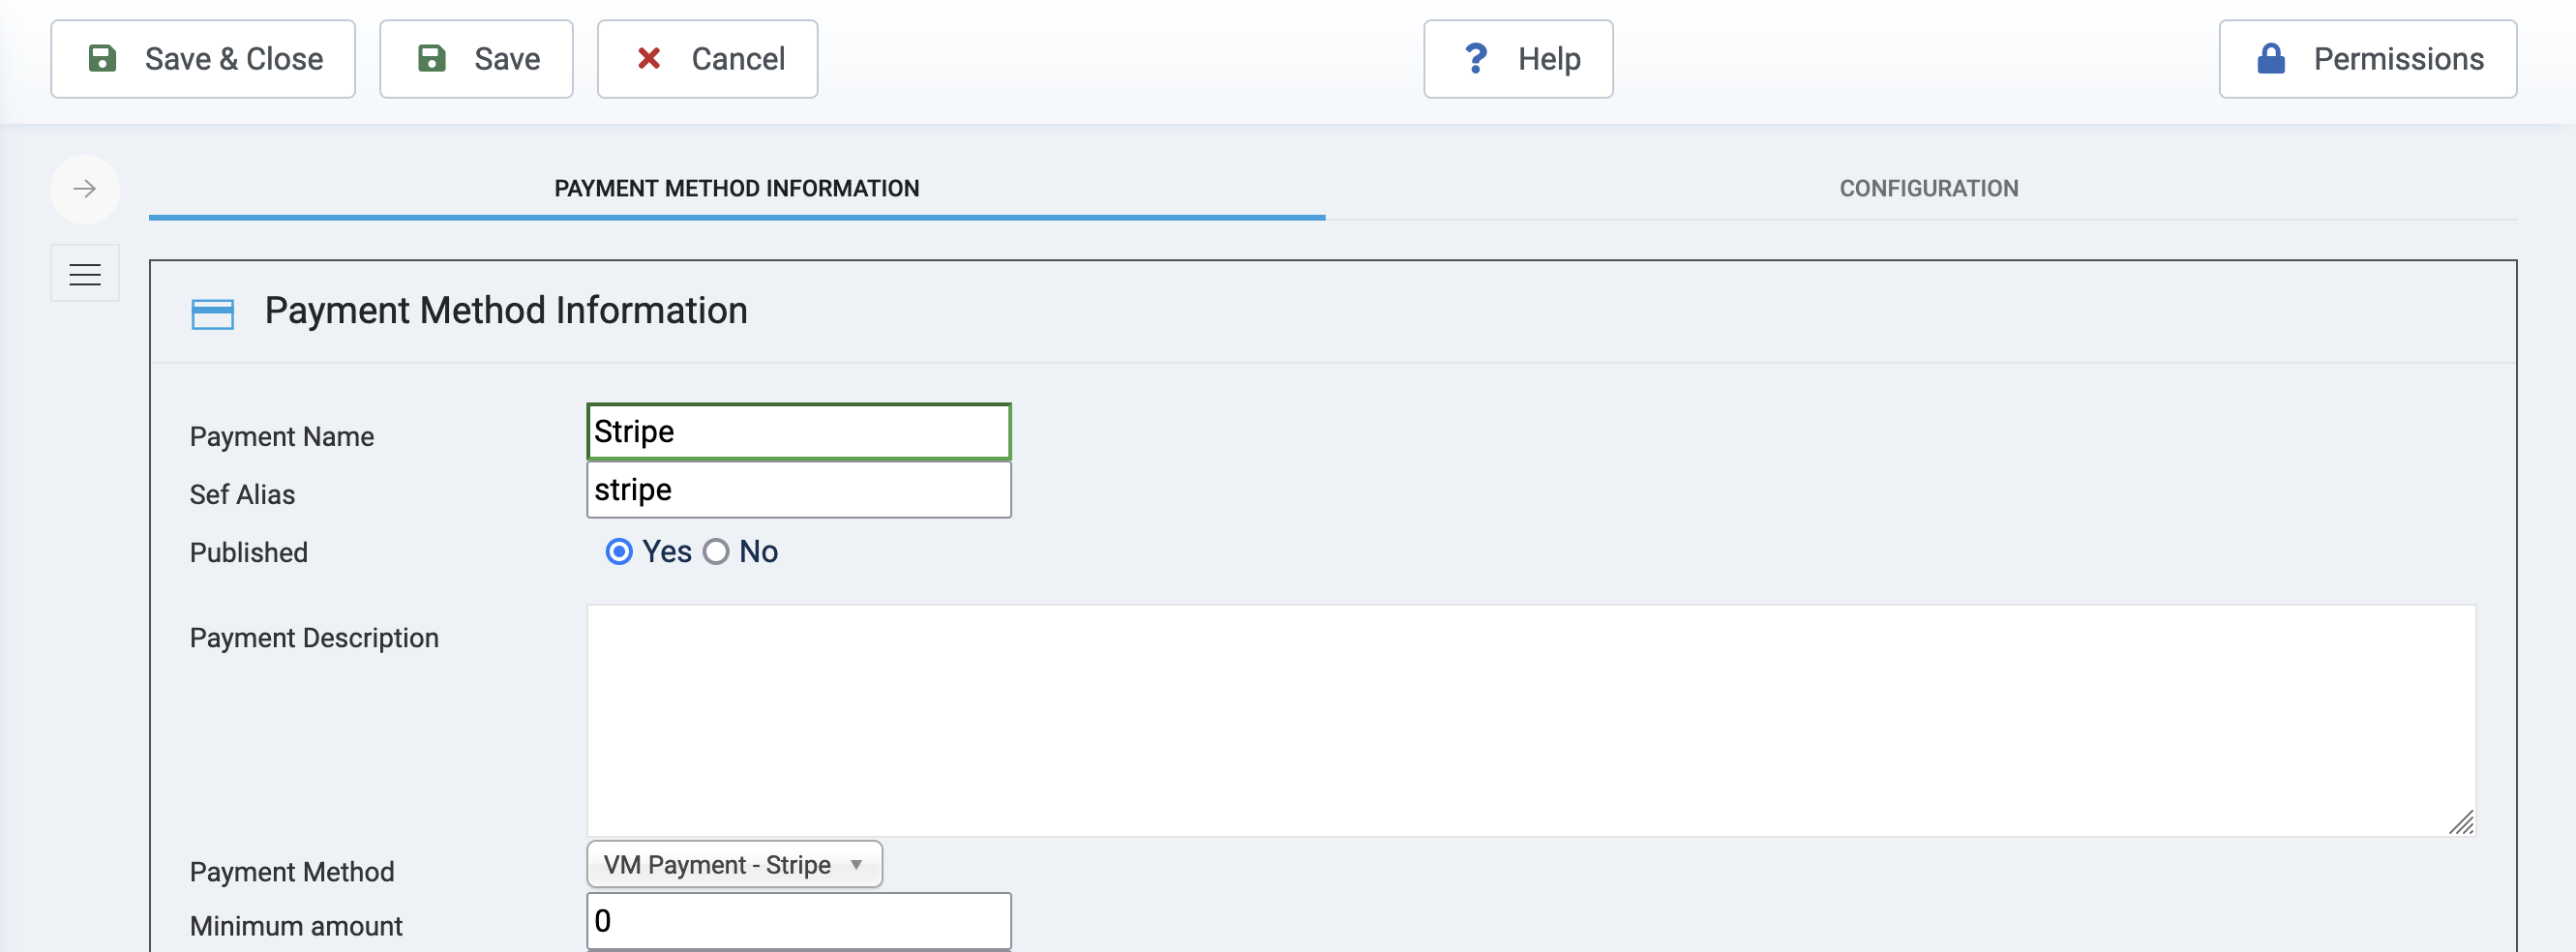Screen dimensions: 2576x952
Task: Click the VM Payment - Stripe dropdown arrow
Action: 856,864
